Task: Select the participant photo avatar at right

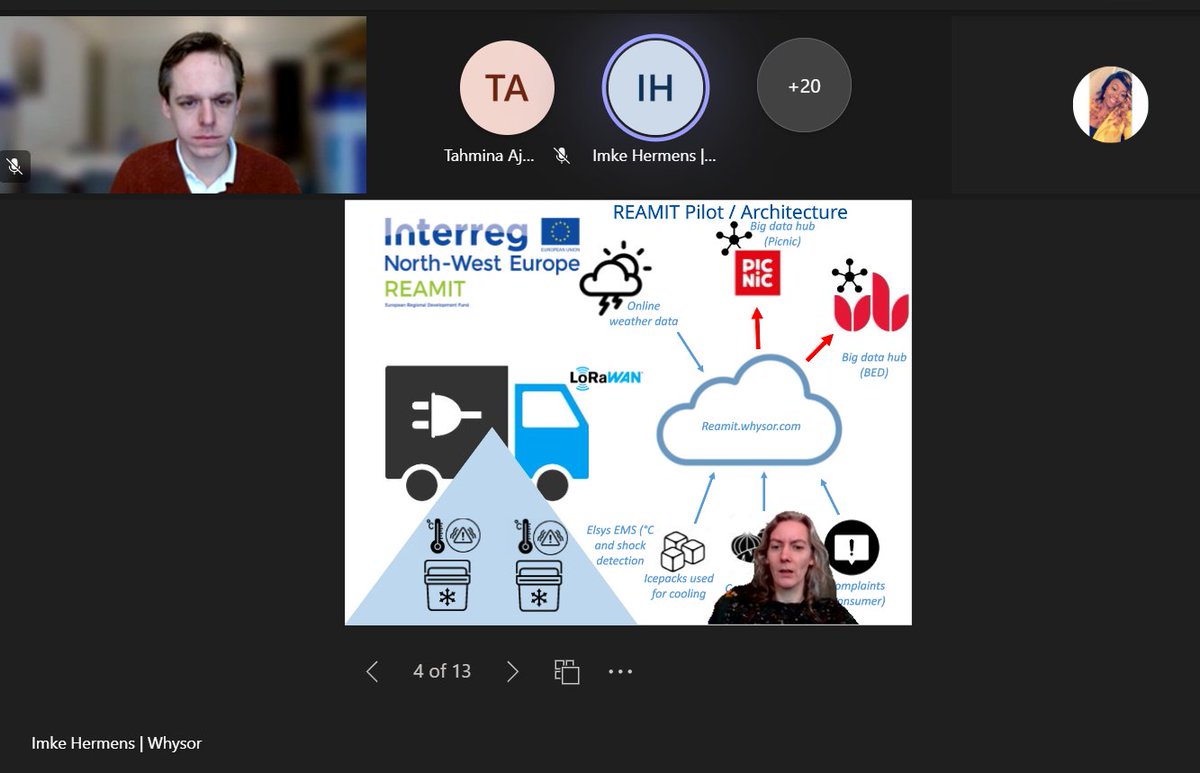Action: (x=1110, y=105)
